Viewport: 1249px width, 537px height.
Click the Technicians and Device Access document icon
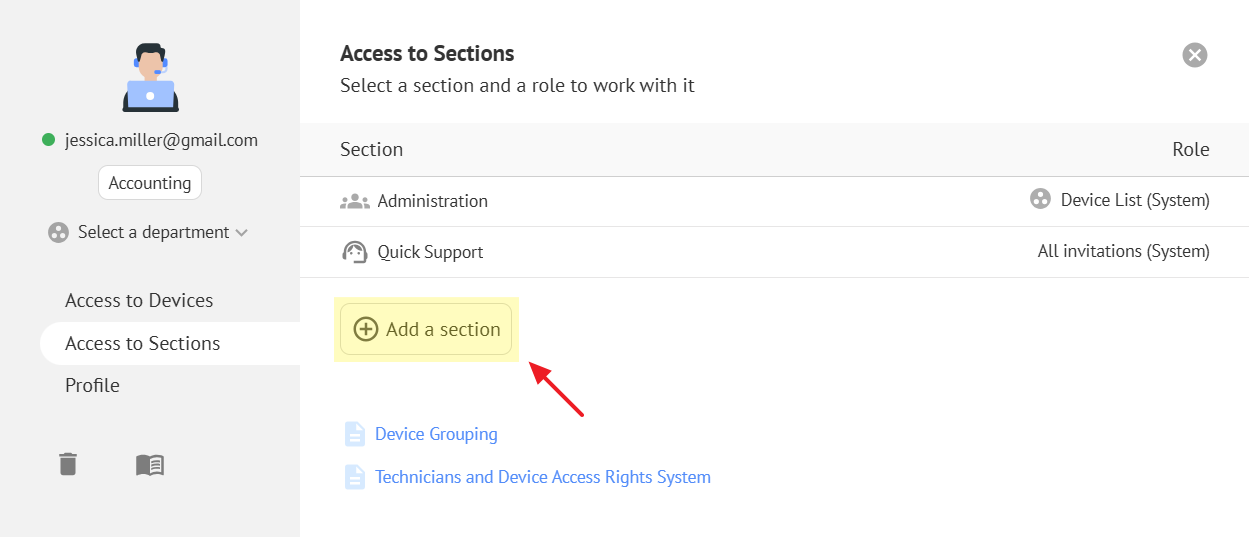click(x=355, y=477)
